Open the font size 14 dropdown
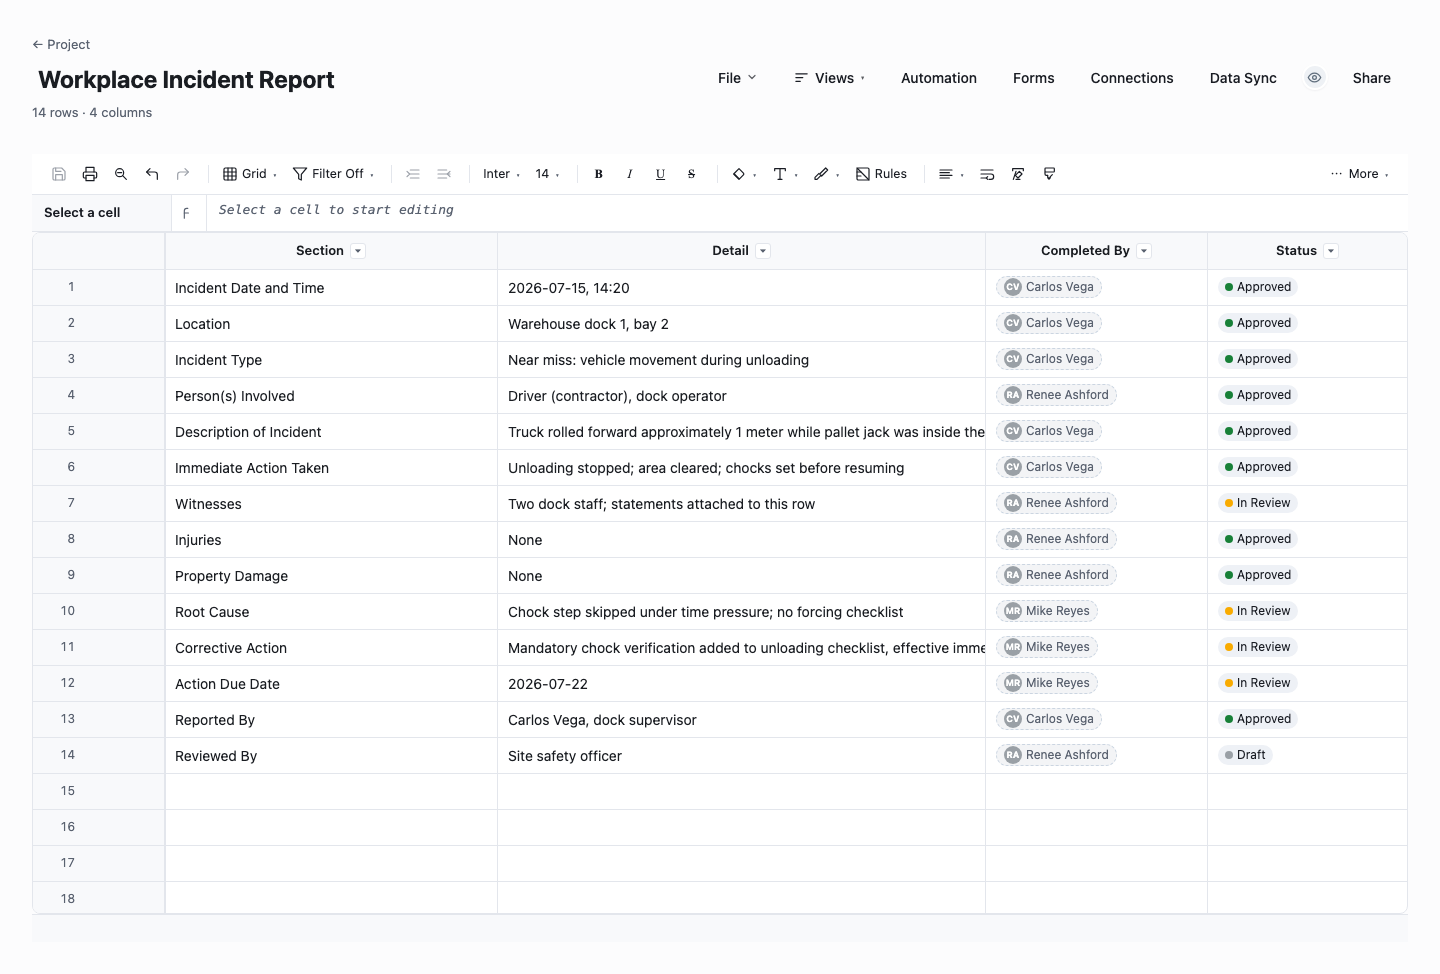The width and height of the screenshot is (1440, 974). 547,174
